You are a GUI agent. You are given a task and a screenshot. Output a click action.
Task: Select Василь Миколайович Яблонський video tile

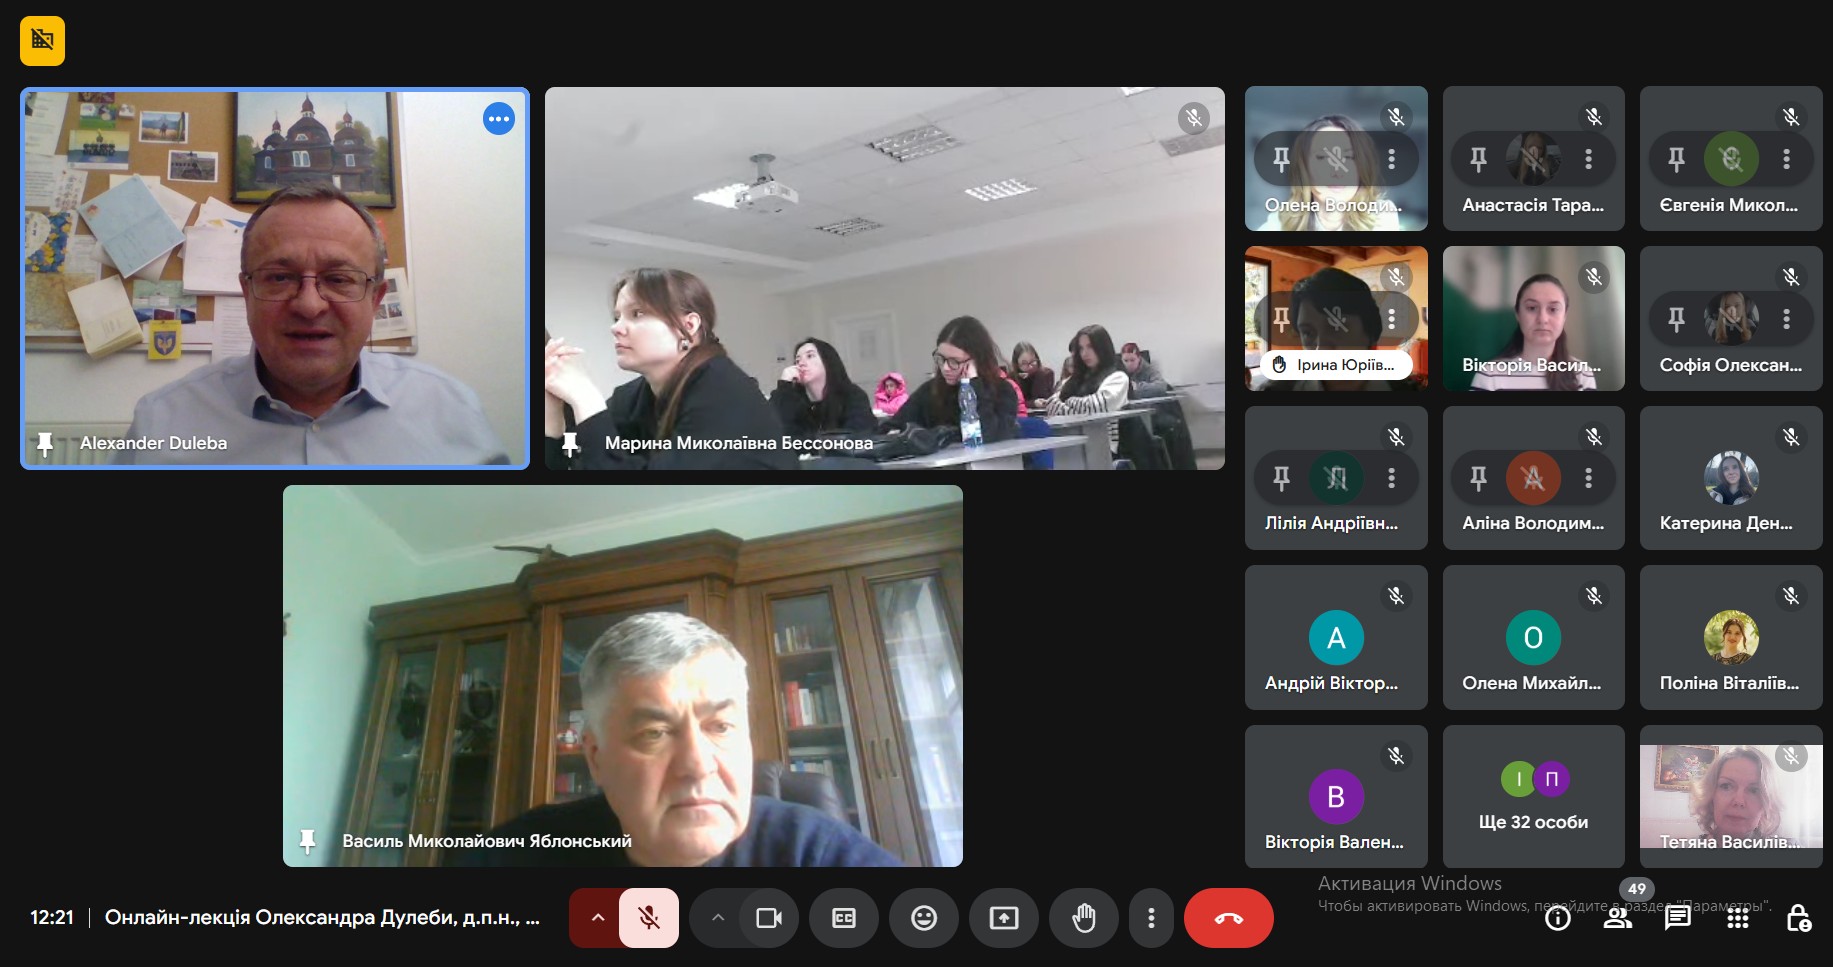(622, 676)
